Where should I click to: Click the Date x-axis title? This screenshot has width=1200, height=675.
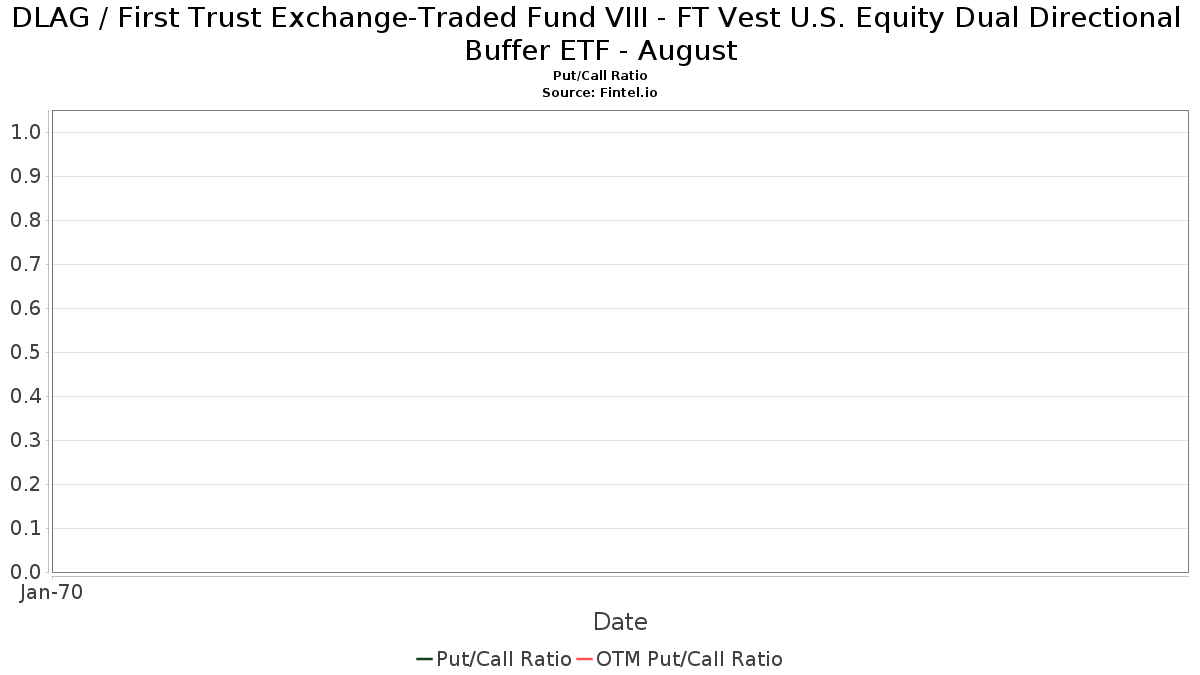coord(620,622)
